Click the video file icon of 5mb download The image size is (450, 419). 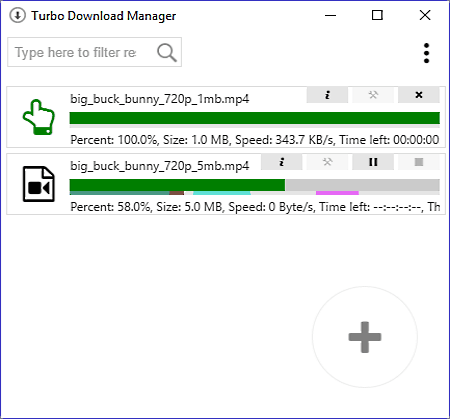39,184
